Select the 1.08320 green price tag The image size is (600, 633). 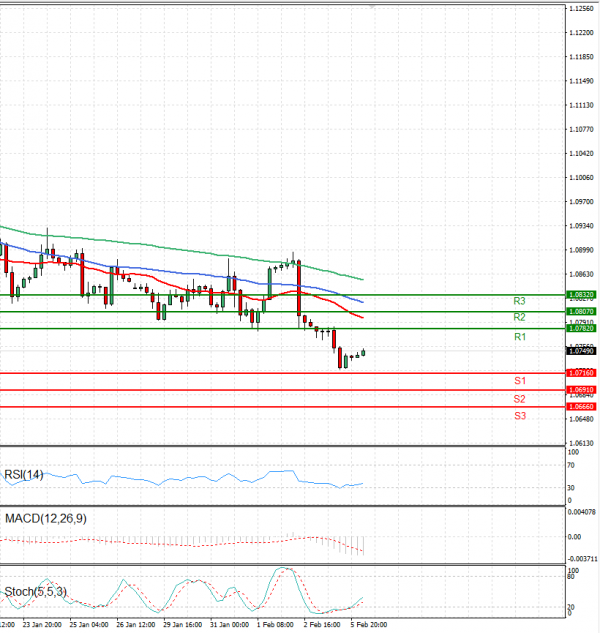point(581,295)
